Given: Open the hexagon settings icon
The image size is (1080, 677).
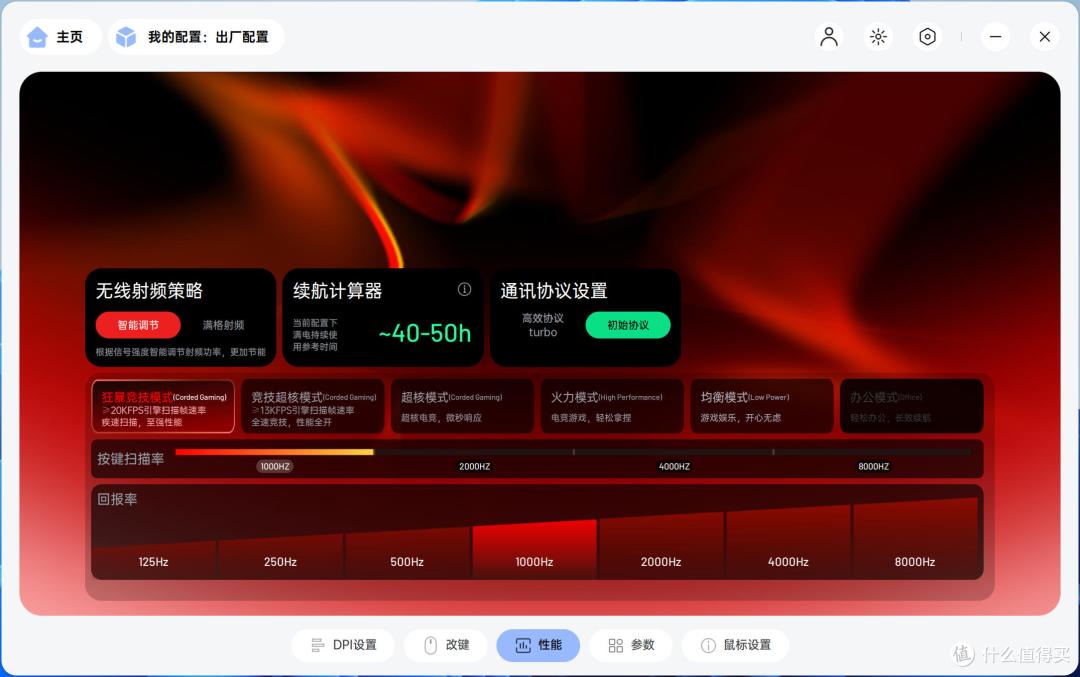Looking at the screenshot, I should 928,37.
